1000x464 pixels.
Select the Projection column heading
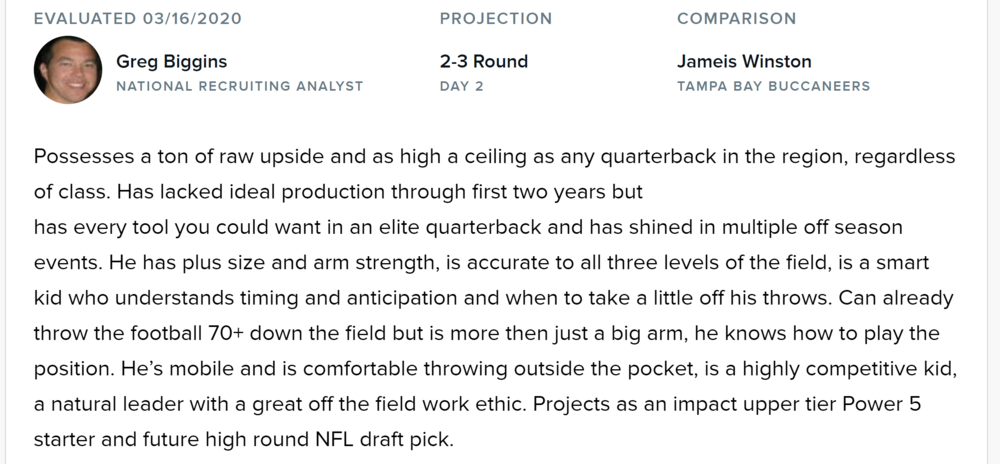495,19
